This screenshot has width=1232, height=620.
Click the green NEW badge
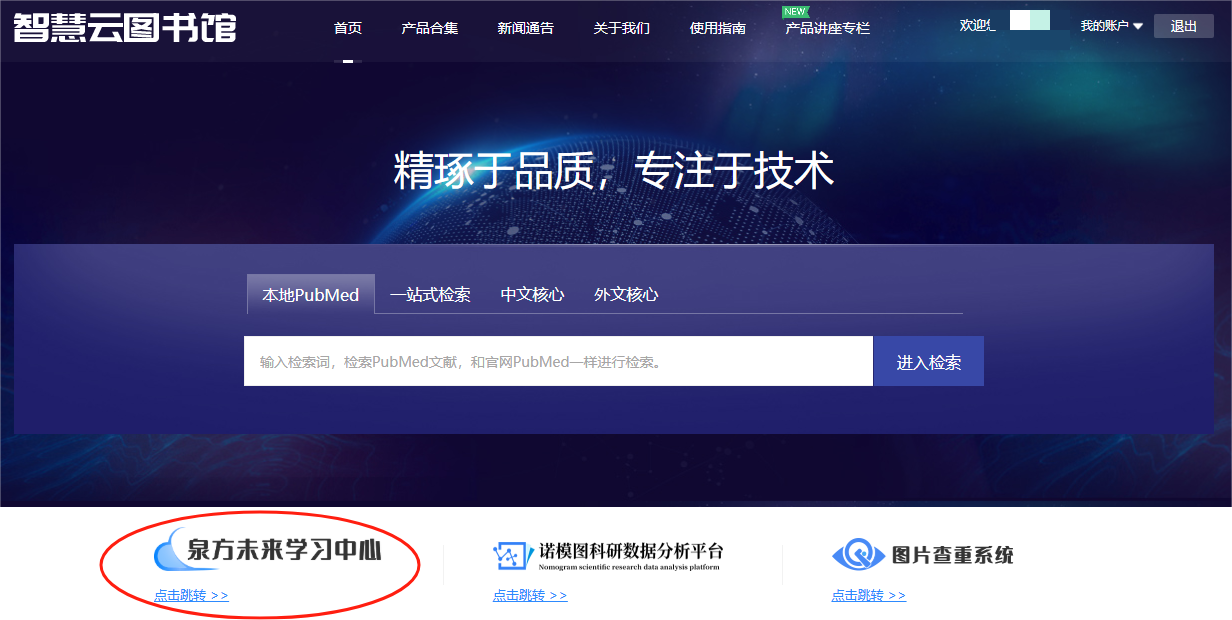pyautogui.click(x=795, y=12)
